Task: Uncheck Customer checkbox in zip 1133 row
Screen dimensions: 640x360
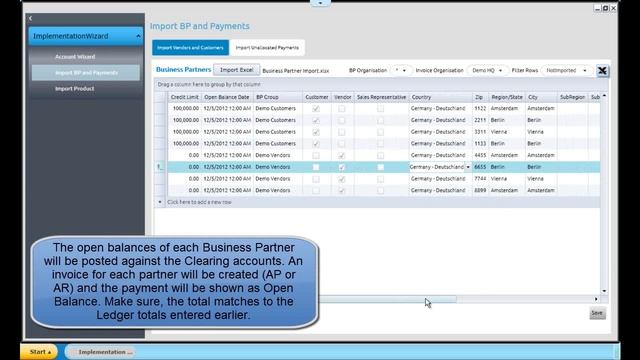Action: click(x=316, y=144)
